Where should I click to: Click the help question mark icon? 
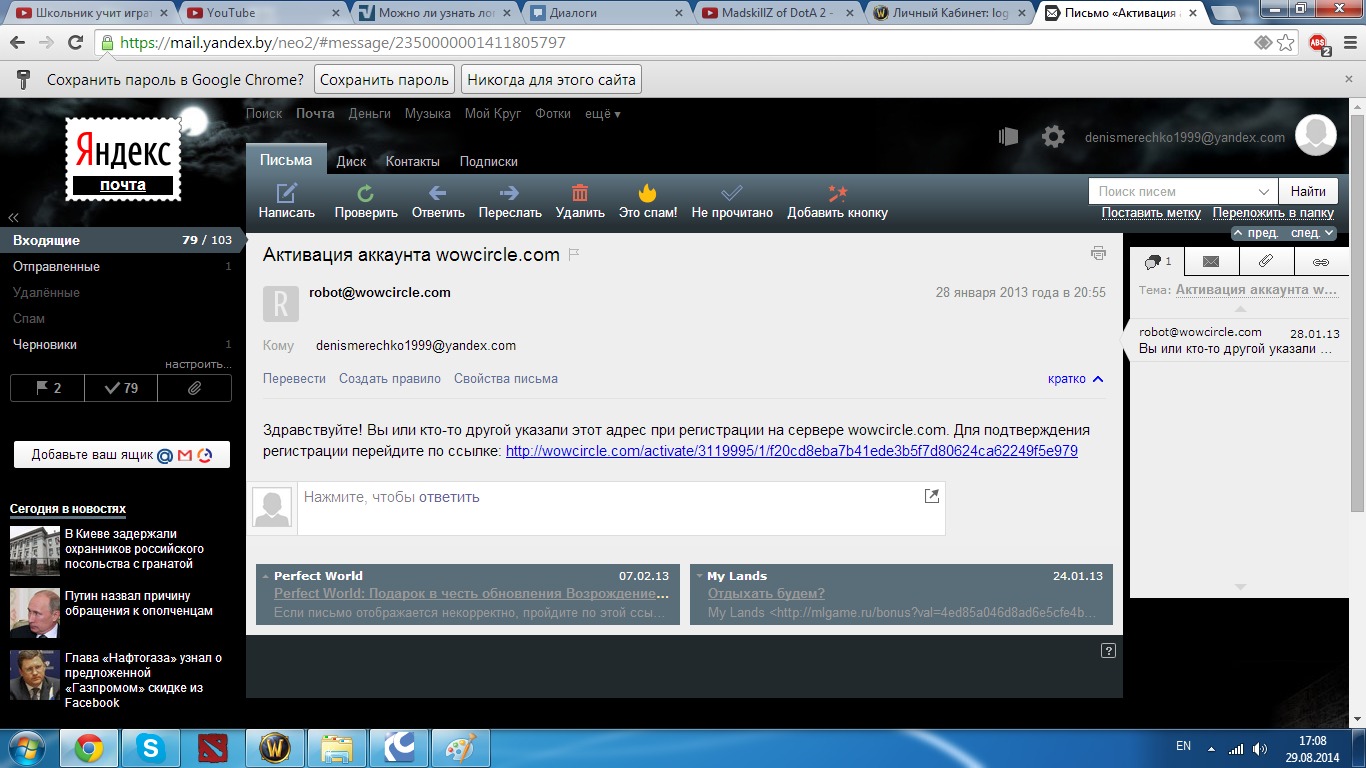tap(1108, 650)
